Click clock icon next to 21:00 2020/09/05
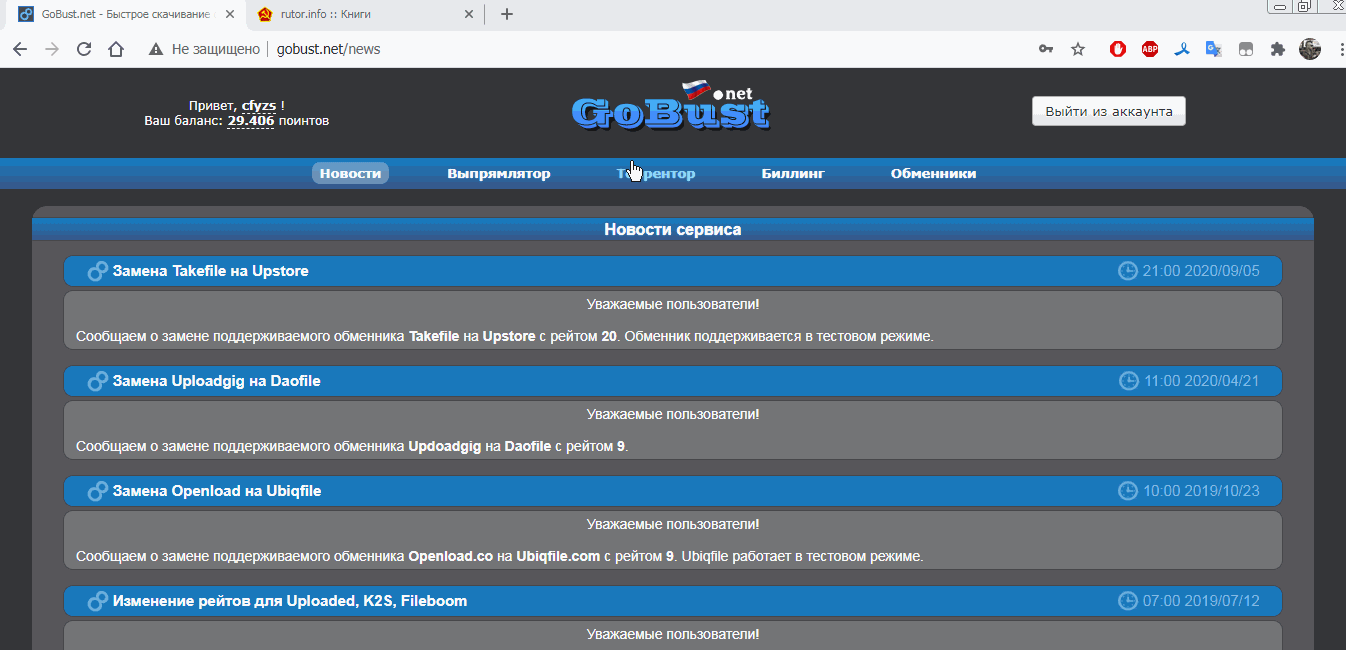 tap(1127, 271)
